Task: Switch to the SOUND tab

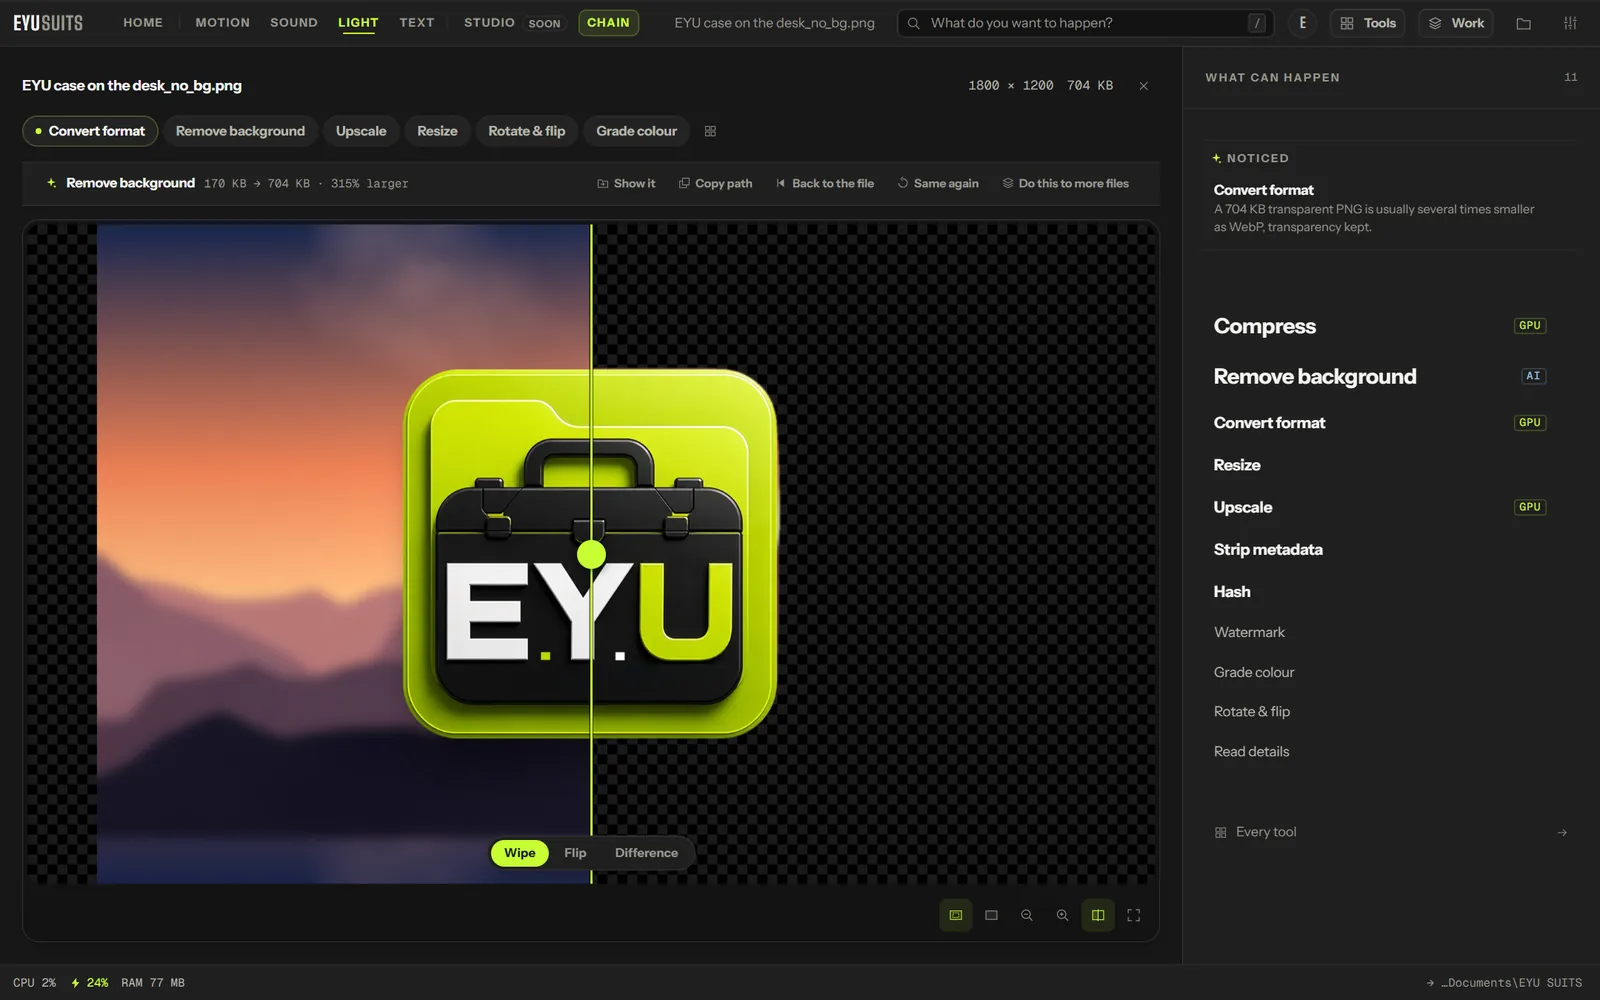Action: [x=294, y=23]
